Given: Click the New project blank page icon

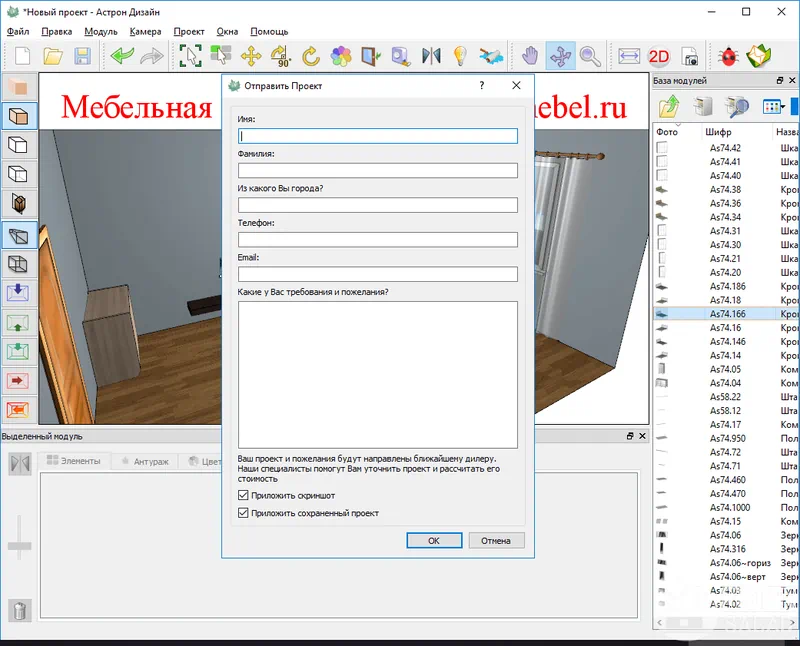Looking at the screenshot, I should 22,56.
